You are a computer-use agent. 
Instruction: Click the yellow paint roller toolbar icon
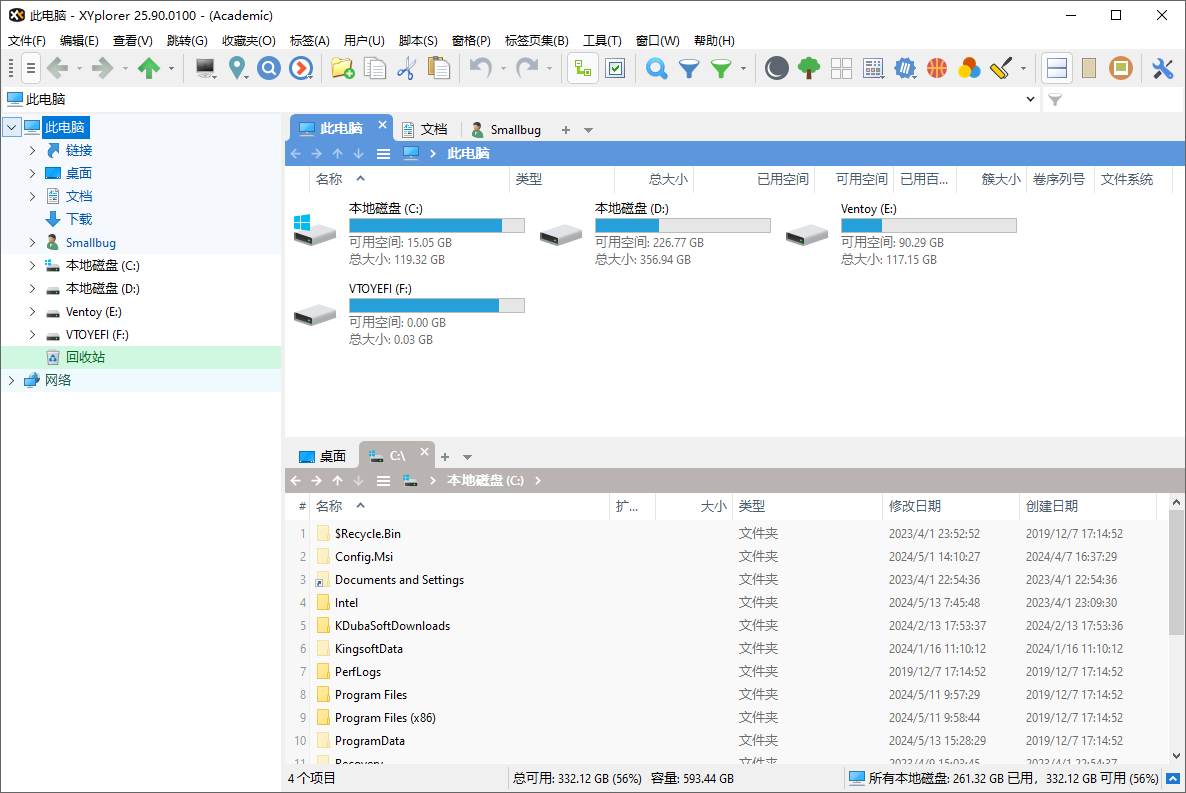[x=1001, y=69]
